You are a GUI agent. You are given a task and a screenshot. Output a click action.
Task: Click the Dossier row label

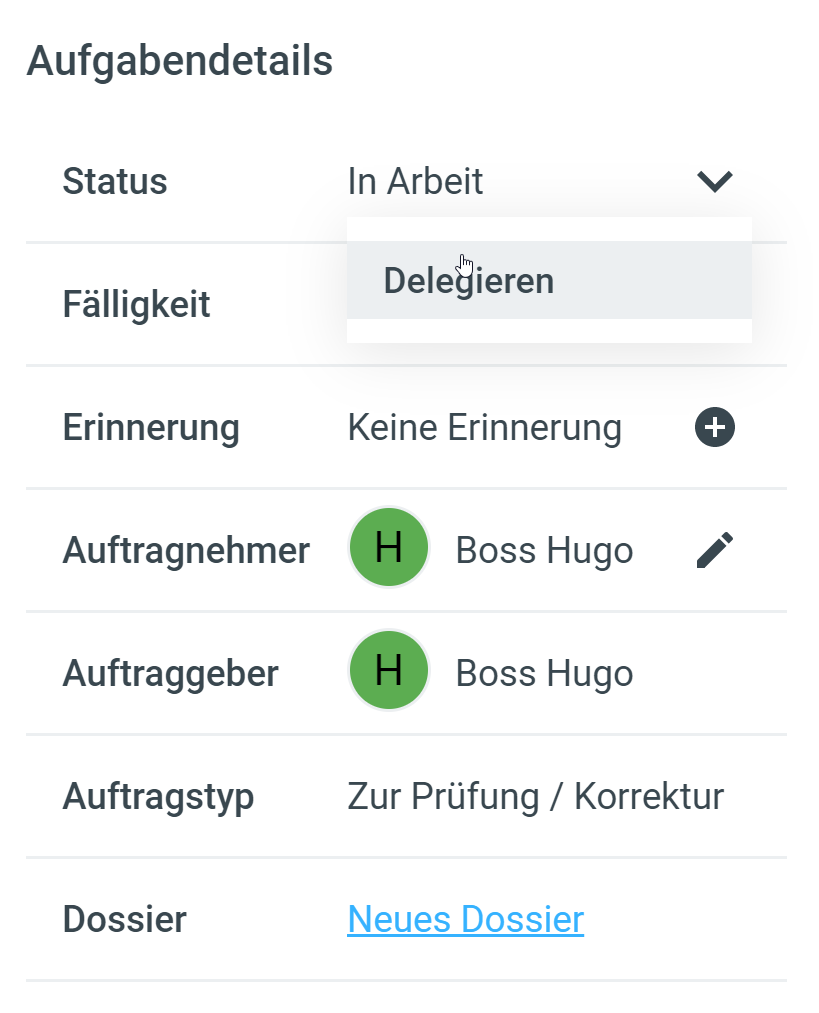tap(124, 919)
